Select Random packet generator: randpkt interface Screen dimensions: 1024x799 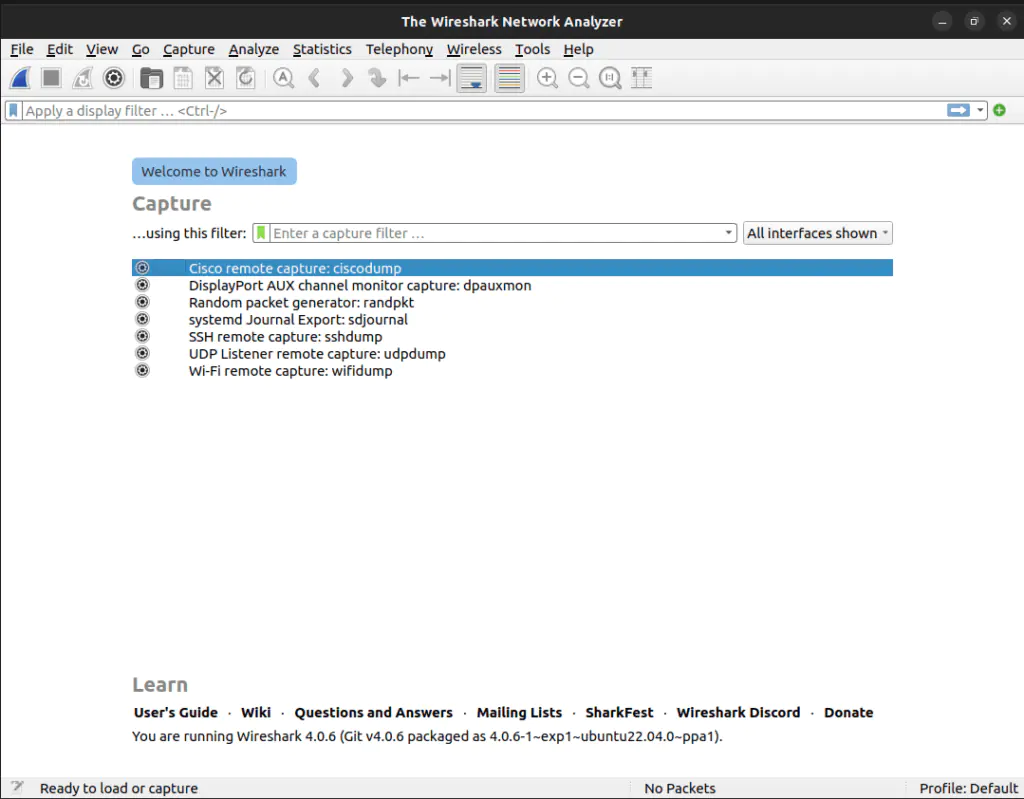pyautogui.click(x=301, y=303)
